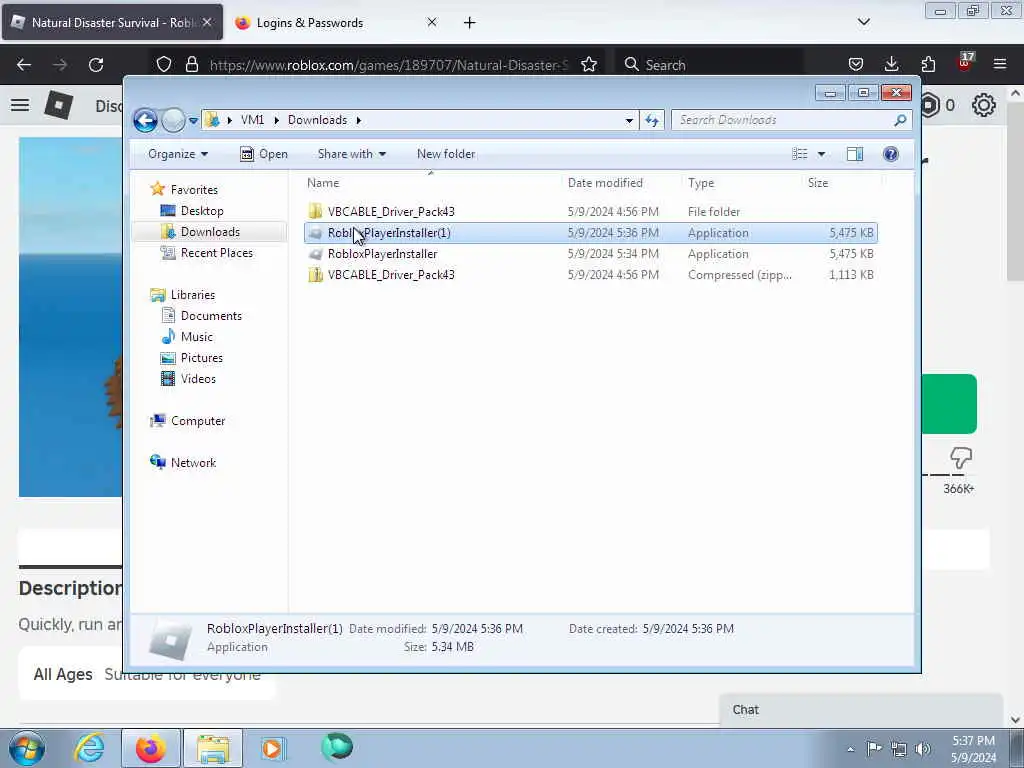Screen dimensions: 1024x768
Task: Show hidden tray icons arrow
Action: 850,749
